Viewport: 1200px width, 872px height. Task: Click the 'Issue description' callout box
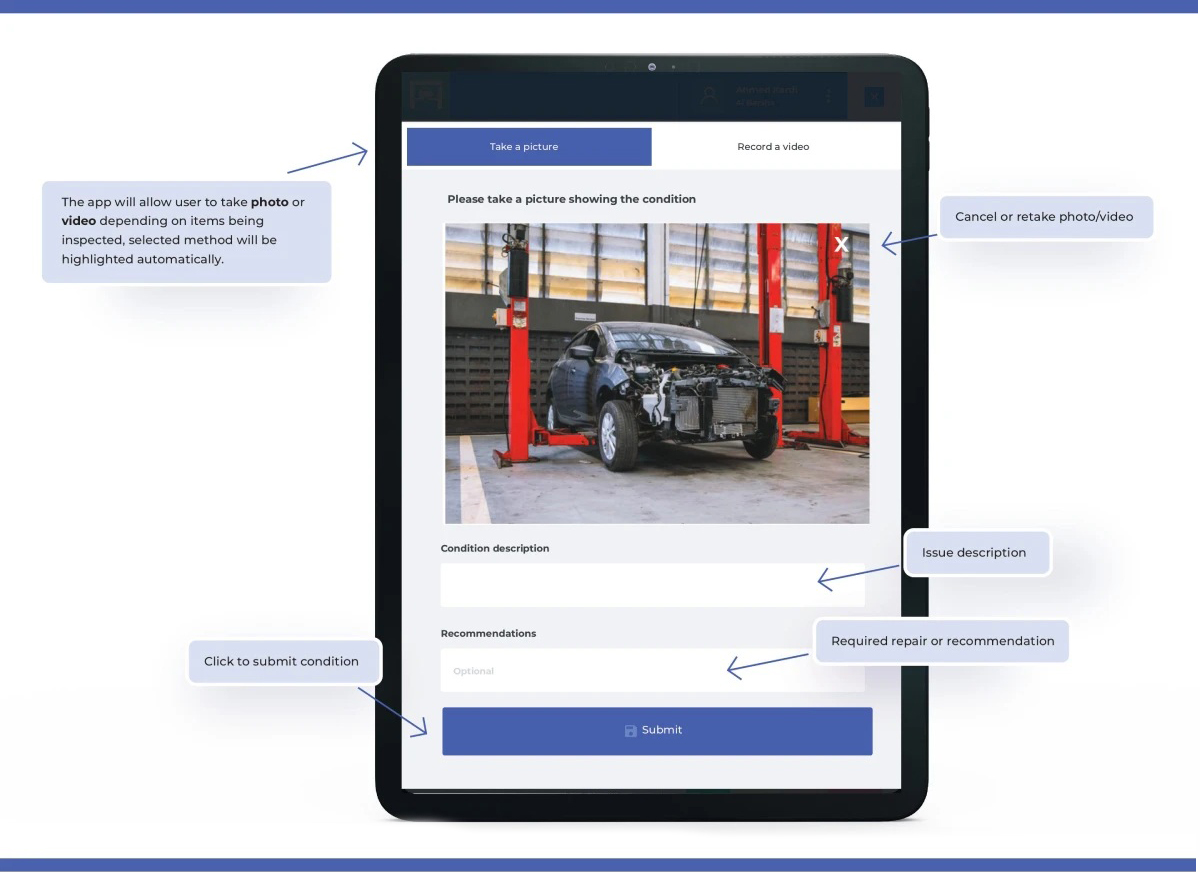tap(974, 553)
